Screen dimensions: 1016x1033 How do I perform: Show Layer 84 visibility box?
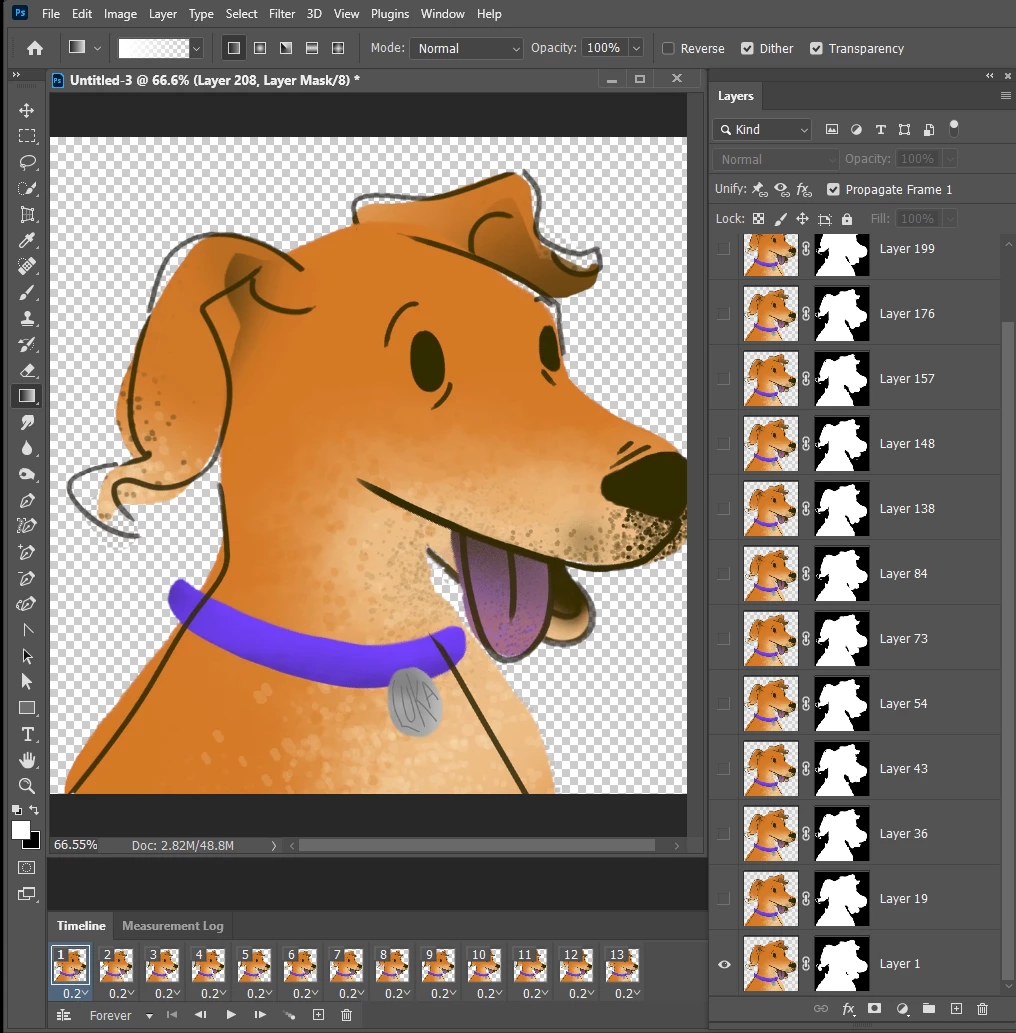click(x=723, y=574)
